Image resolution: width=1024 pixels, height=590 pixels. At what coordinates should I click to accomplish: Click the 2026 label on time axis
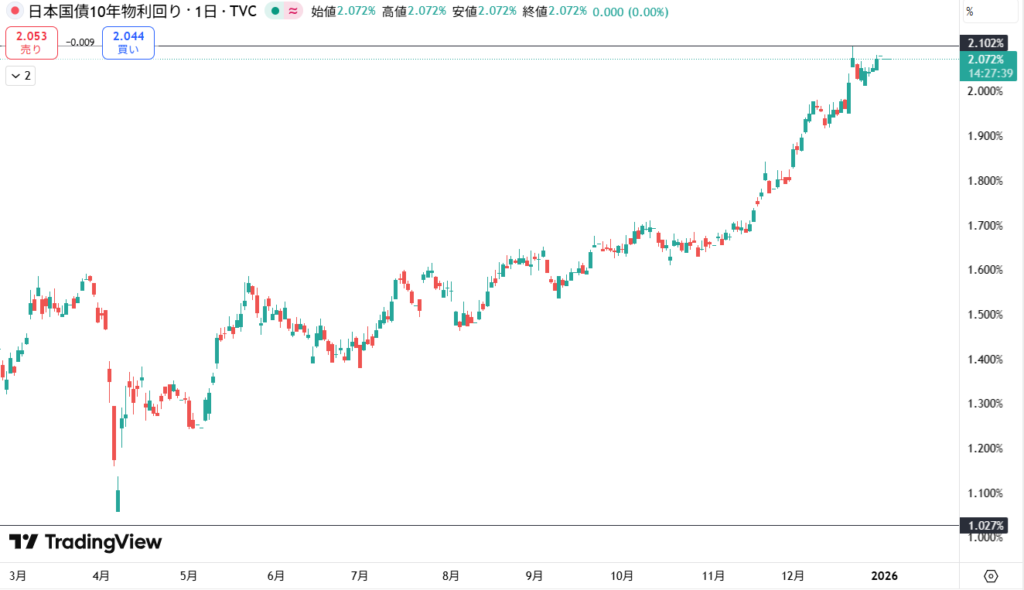(x=884, y=576)
